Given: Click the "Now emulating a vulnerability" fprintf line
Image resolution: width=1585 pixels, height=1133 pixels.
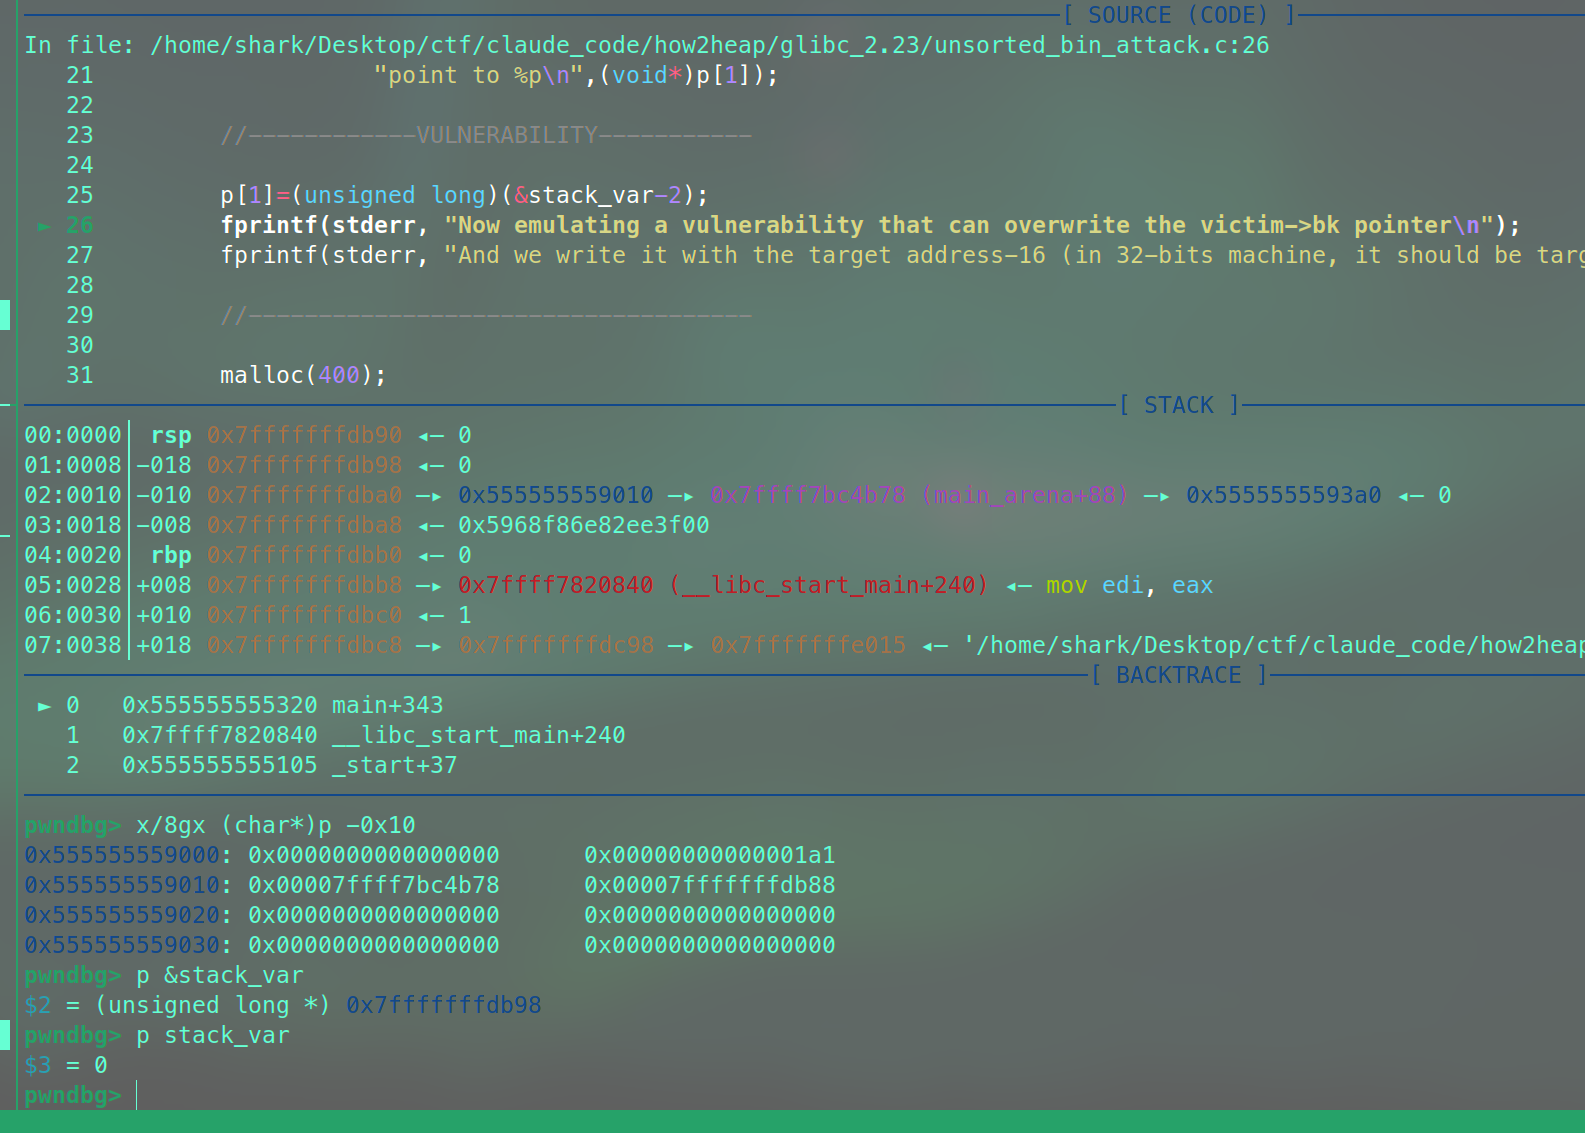Looking at the screenshot, I should click(x=870, y=225).
